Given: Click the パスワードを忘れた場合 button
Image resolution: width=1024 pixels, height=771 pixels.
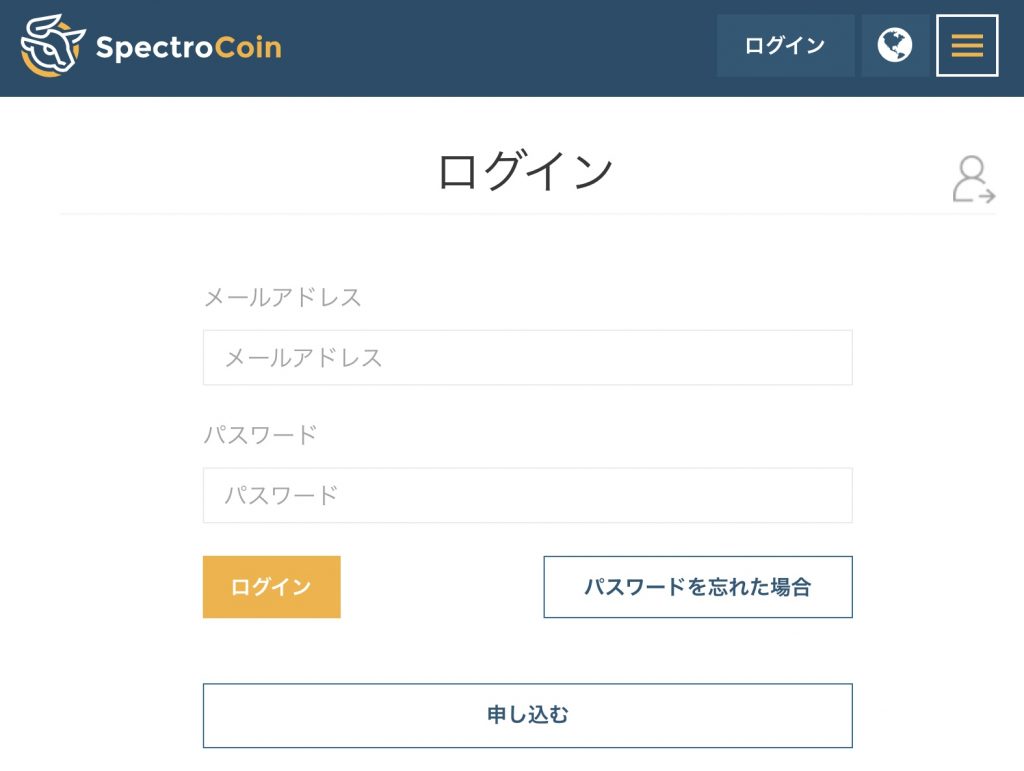Looking at the screenshot, I should coord(698,587).
